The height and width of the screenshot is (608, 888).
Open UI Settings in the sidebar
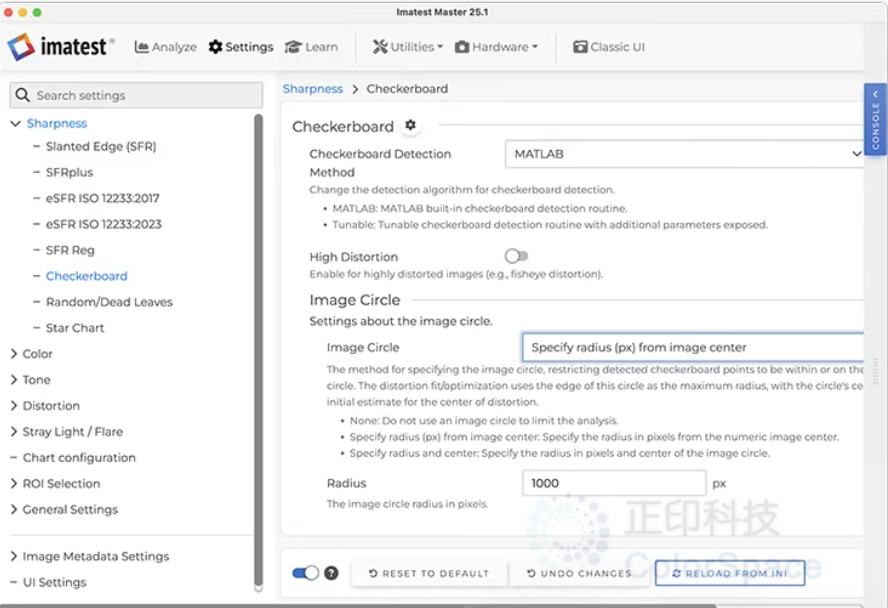[54, 583]
